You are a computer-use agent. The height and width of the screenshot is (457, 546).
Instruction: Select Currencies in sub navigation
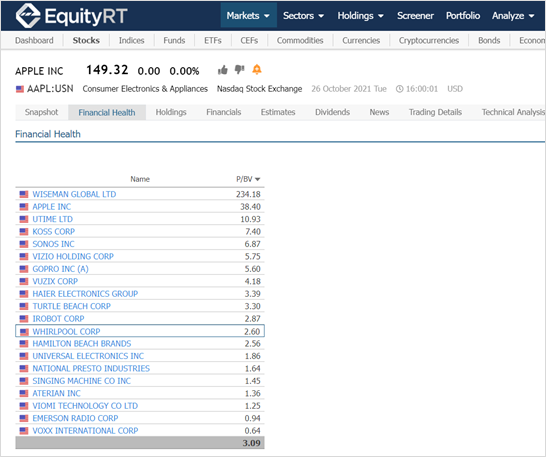point(361,40)
